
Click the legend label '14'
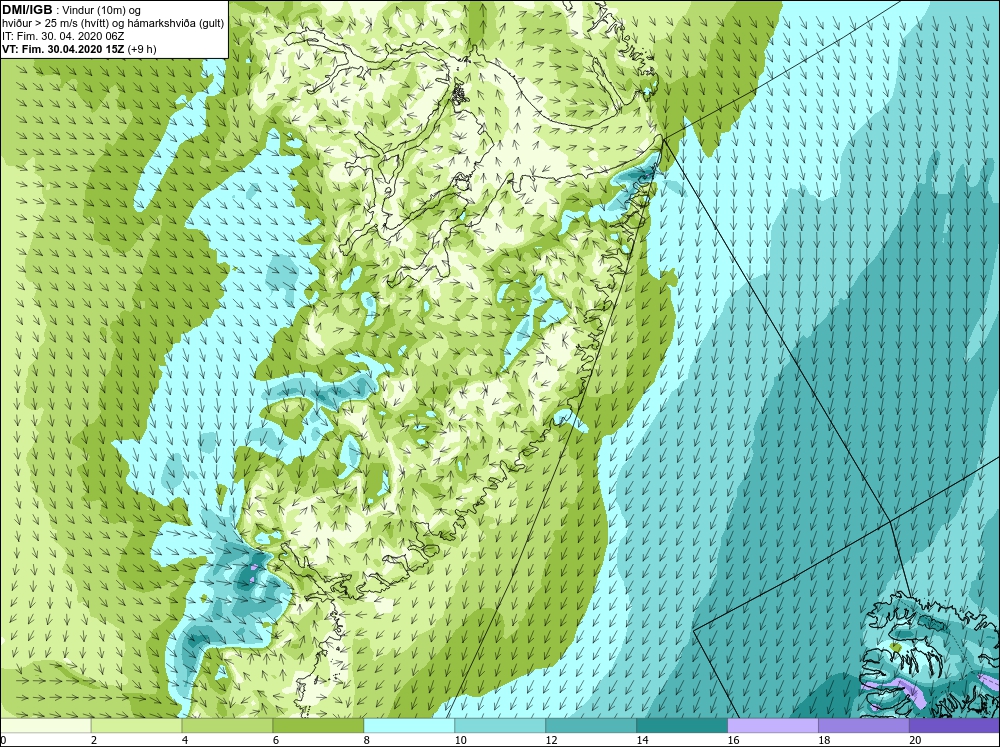pos(642,740)
